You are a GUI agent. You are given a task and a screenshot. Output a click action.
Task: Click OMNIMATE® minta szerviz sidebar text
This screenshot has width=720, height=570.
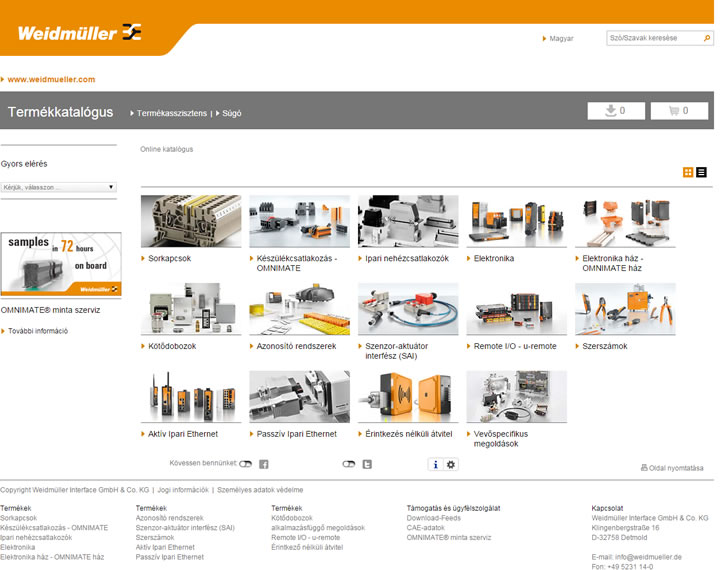[x=51, y=310]
